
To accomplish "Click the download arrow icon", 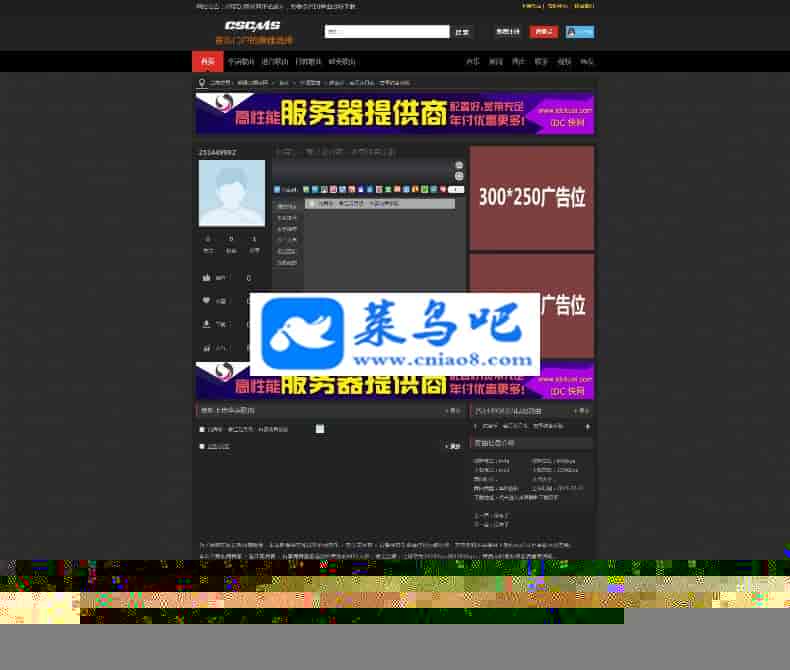I will [206, 324].
